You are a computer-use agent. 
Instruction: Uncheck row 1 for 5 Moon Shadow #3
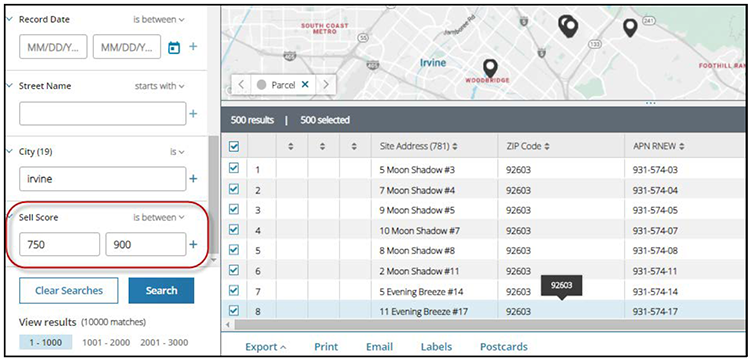(234, 168)
